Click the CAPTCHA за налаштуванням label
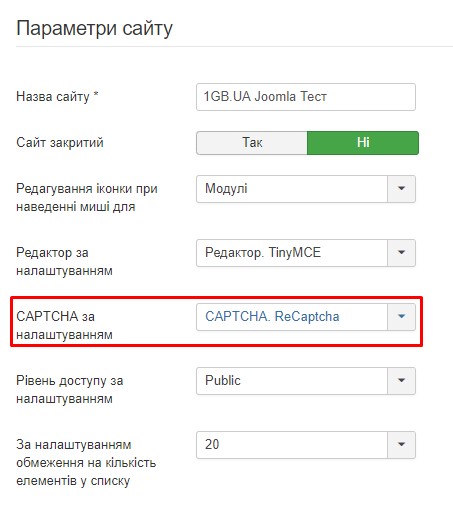The height and width of the screenshot is (510, 453). coord(64,325)
